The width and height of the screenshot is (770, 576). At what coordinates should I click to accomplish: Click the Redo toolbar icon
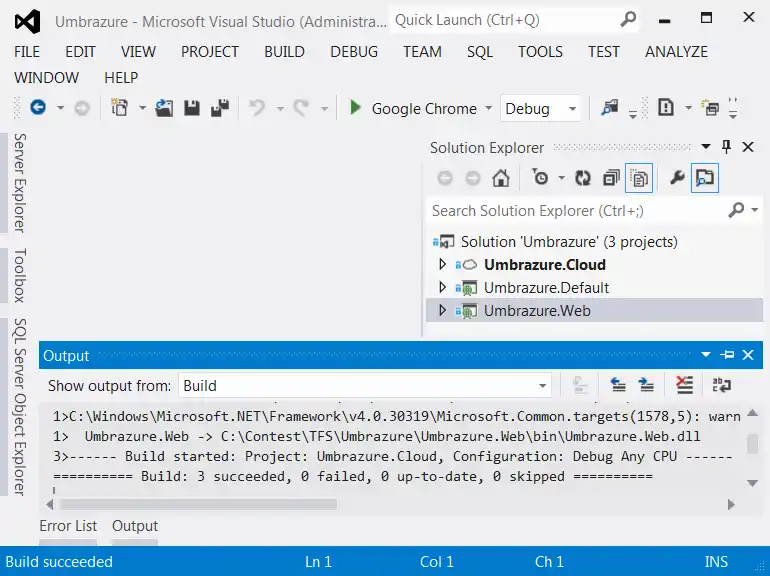(x=301, y=108)
